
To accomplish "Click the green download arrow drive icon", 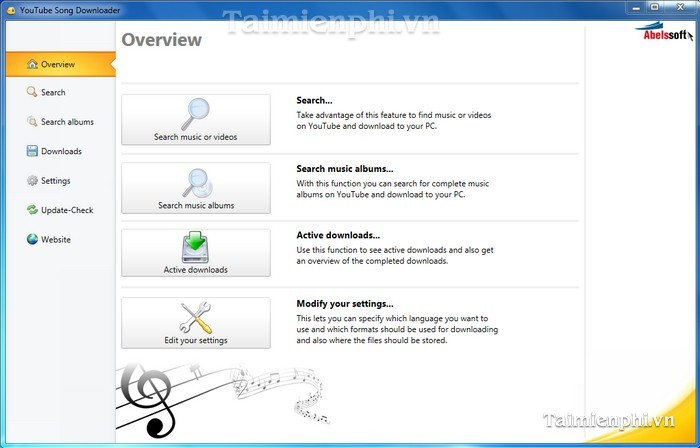I will (195, 247).
